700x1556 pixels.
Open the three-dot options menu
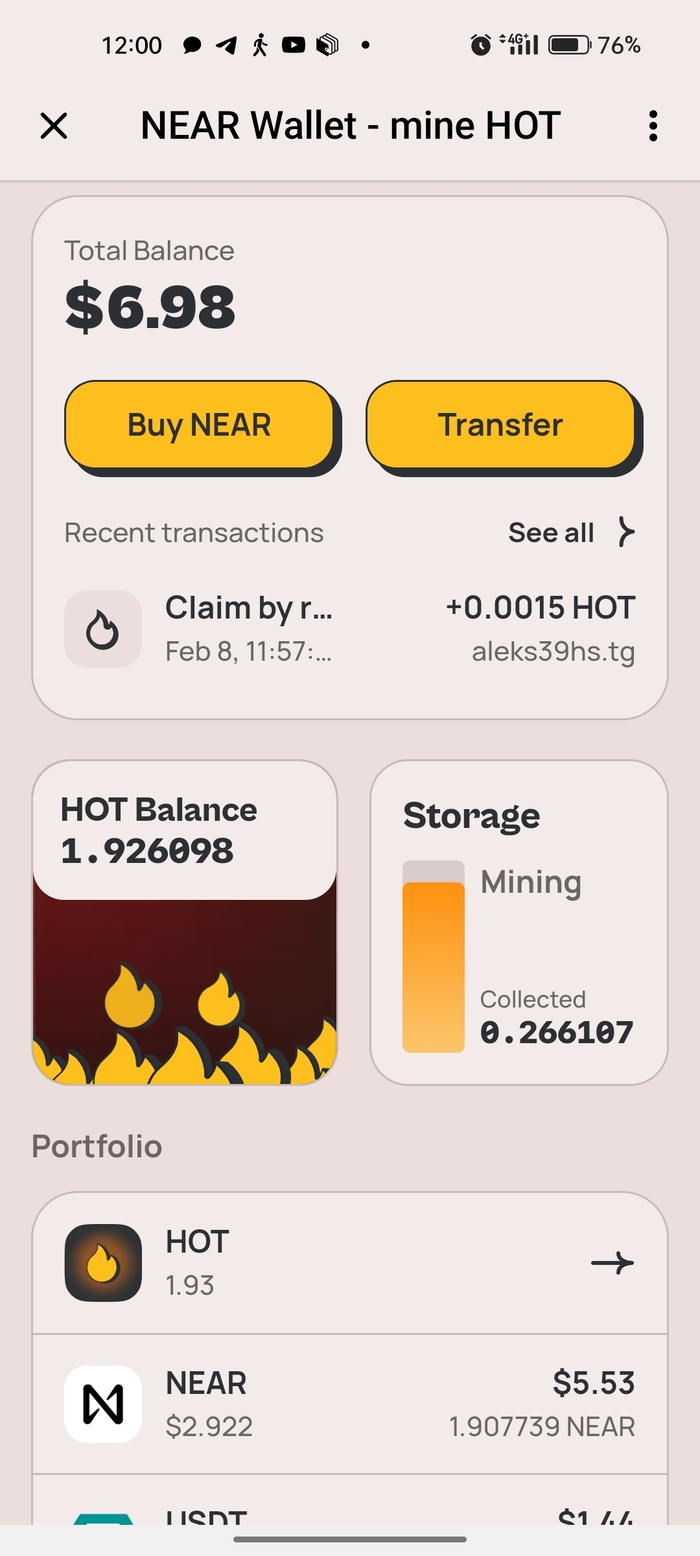pos(652,126)
